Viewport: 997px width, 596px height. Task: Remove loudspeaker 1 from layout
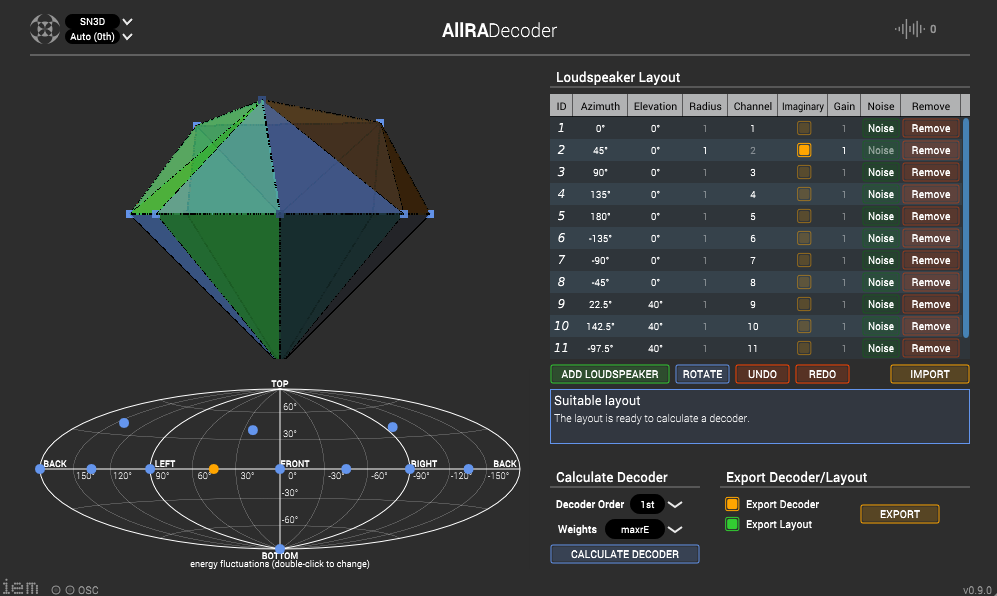pyautogui.click(x=931, y=128)
